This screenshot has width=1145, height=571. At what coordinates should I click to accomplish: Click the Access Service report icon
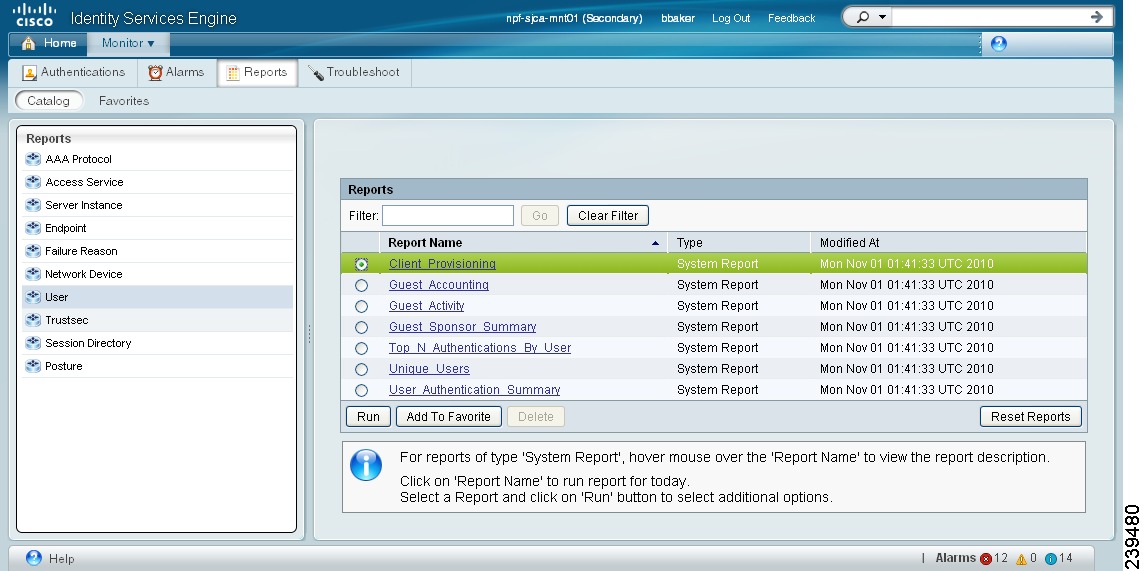pos(33,182)
